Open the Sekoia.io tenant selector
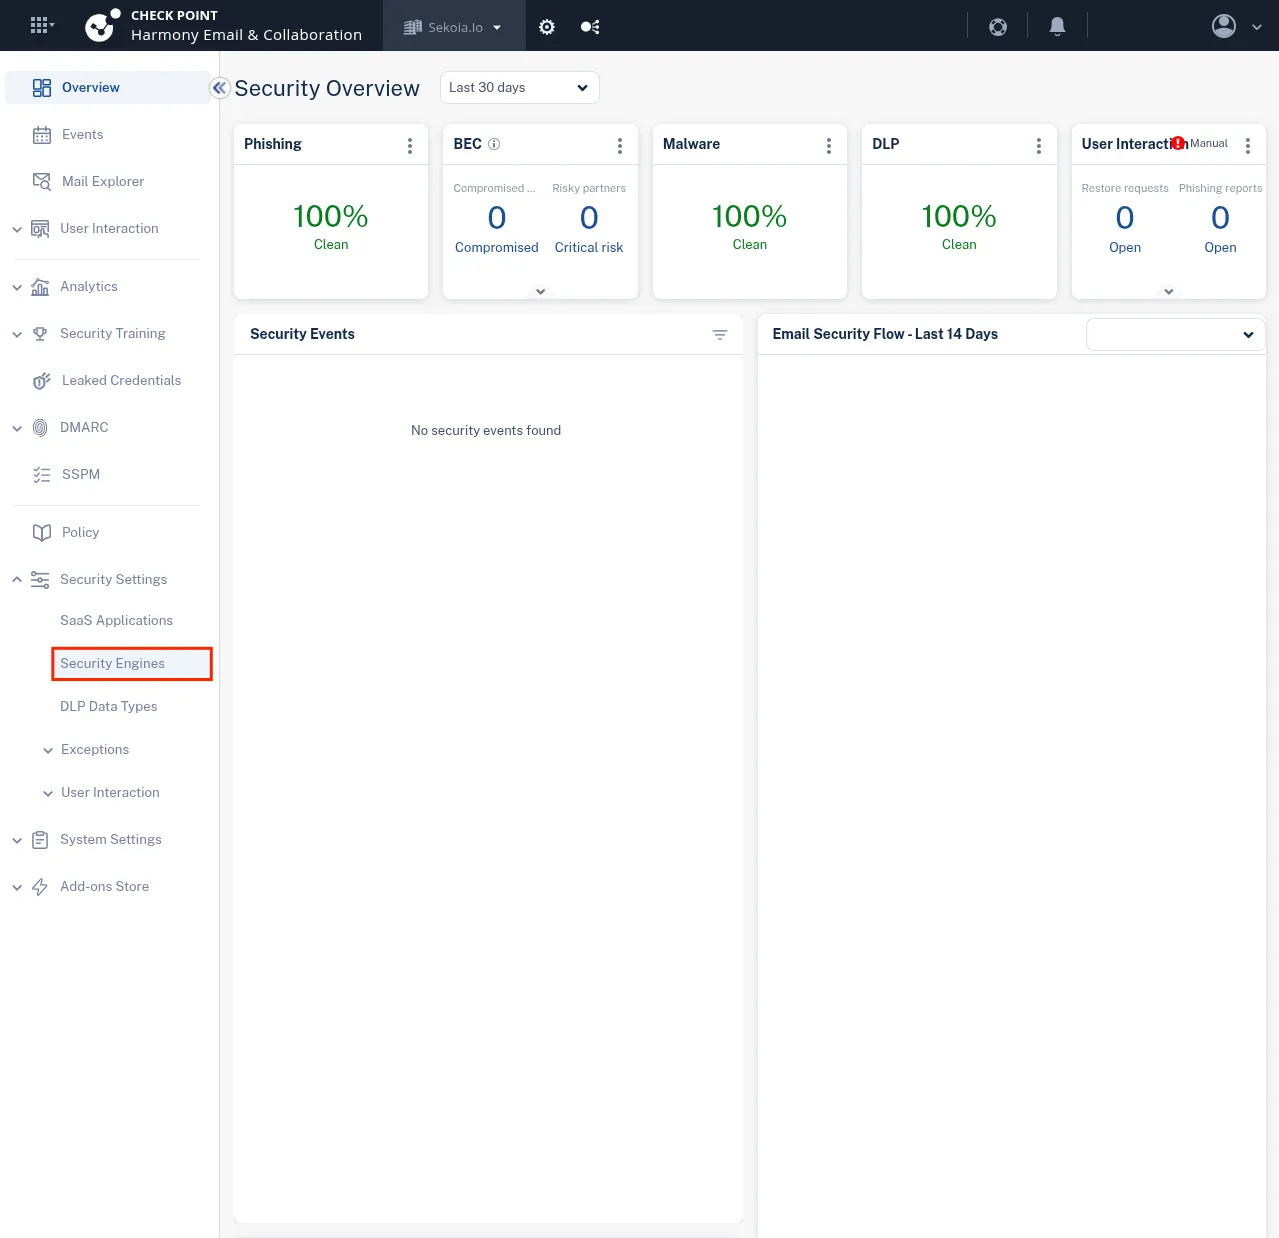This screenshot has width=1279, height=1238. click(x=454, y=27)
